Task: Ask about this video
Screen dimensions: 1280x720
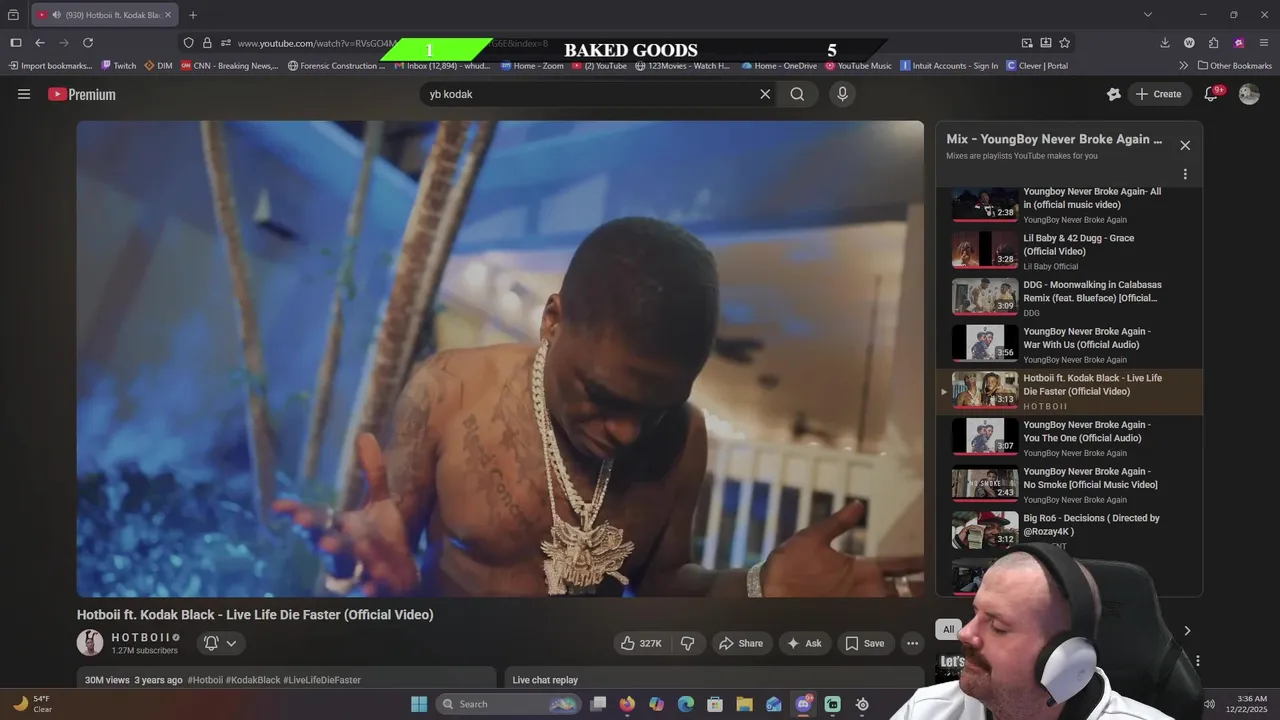Action: tap(804, 643)
